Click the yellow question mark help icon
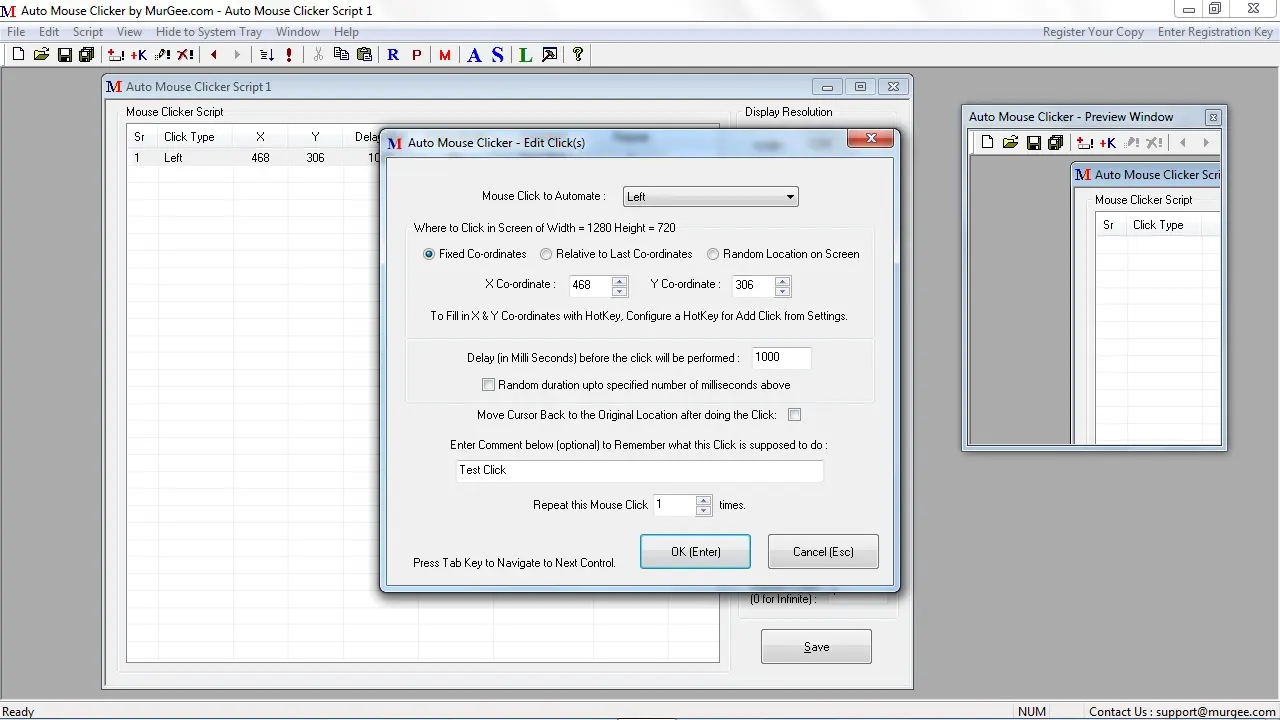The width and height of the screenshot is (1280, 720). point(578,55)
